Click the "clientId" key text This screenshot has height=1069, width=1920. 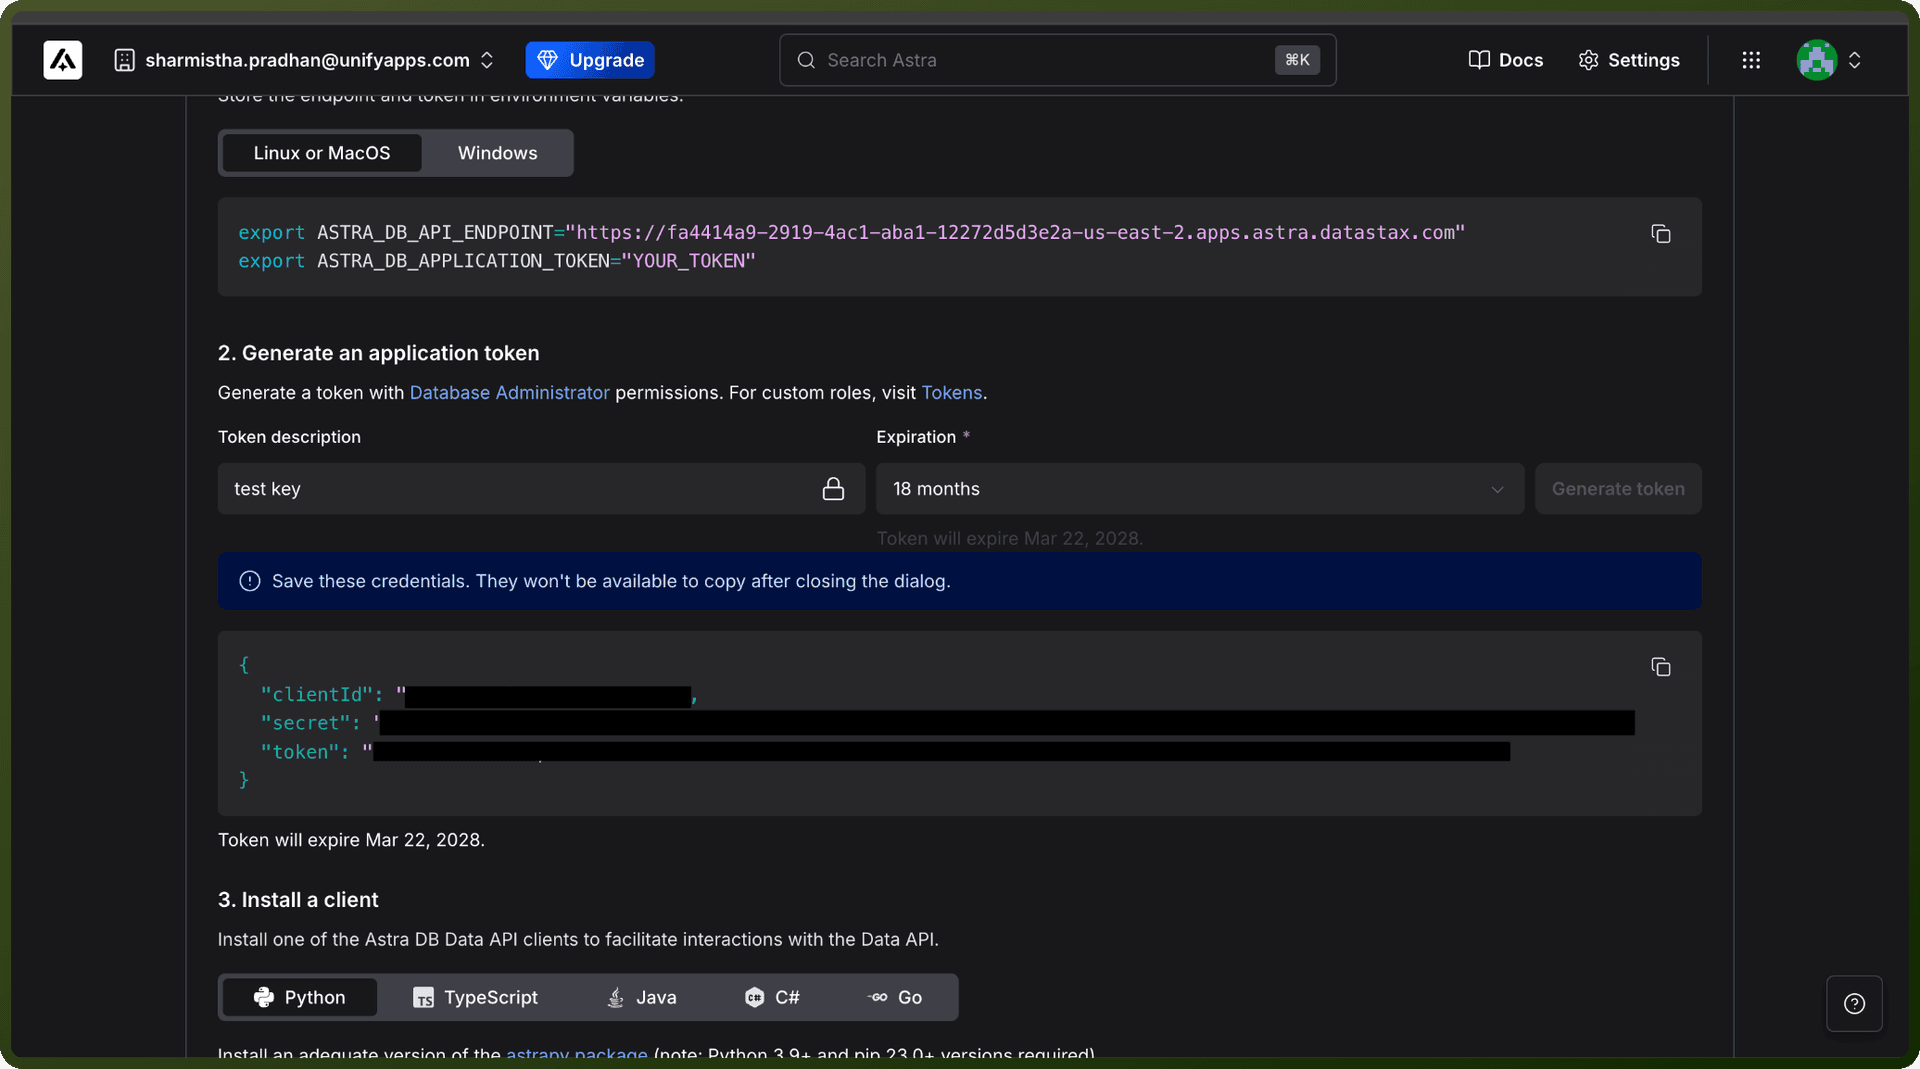316,695
